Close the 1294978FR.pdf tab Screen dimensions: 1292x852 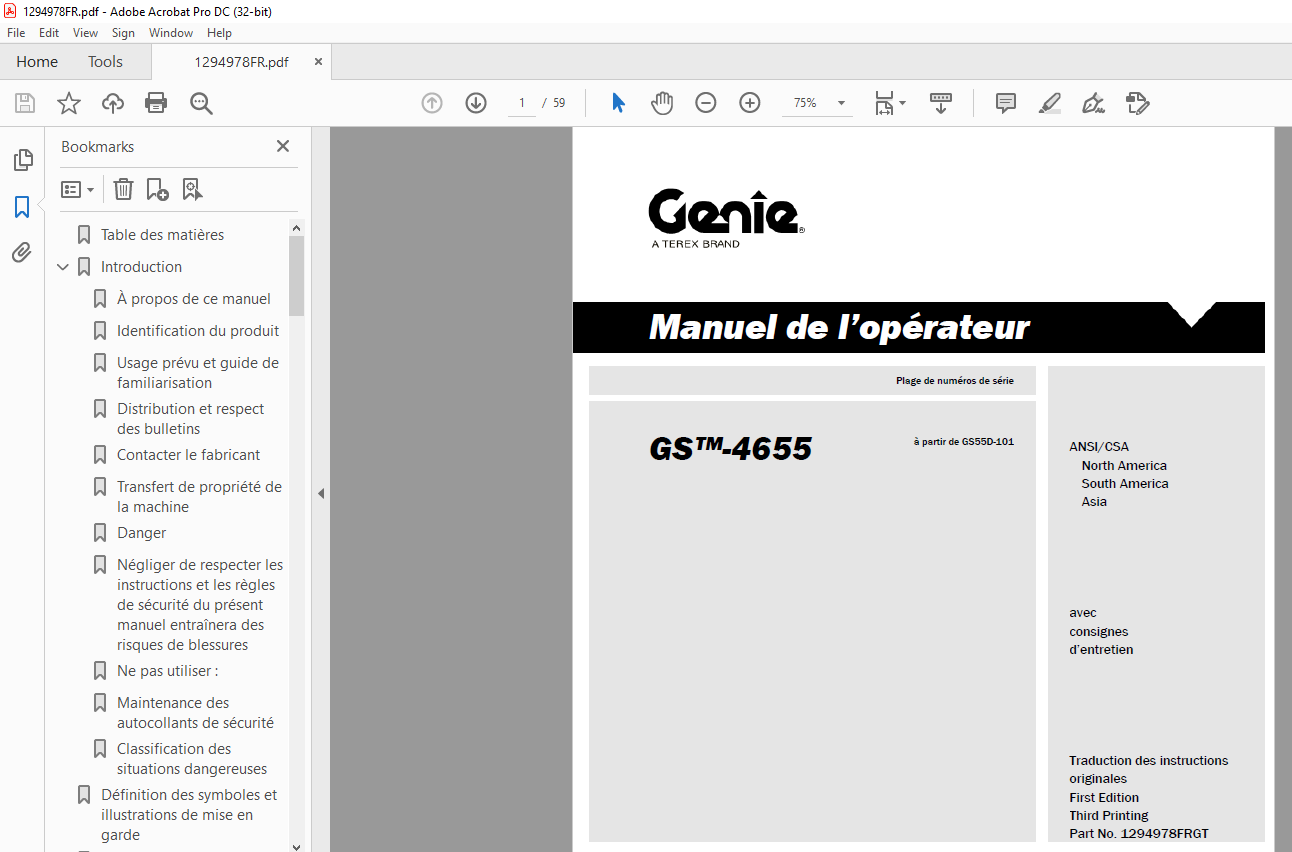(318, 62)
